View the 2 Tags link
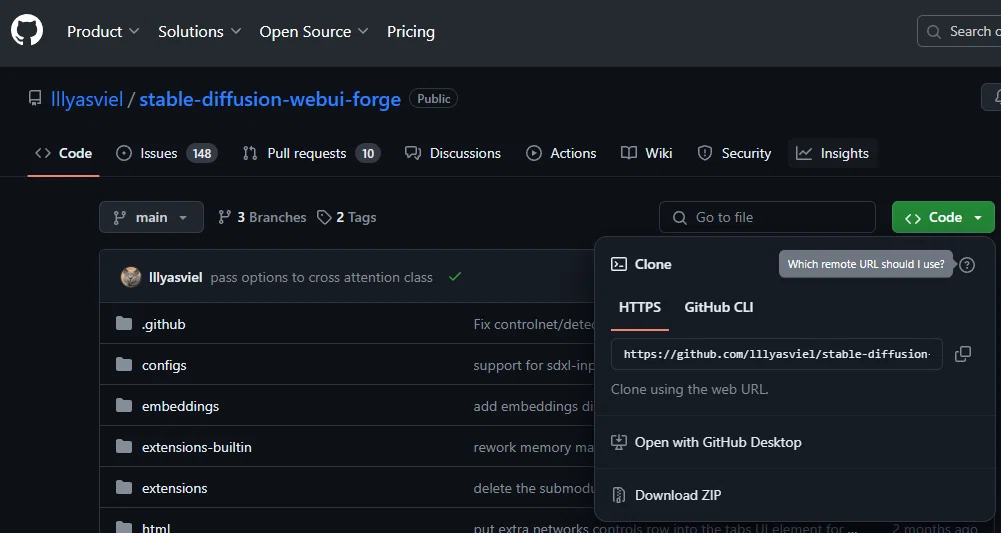The width and height of the screenshot is (1001, 533). (347, 217)
